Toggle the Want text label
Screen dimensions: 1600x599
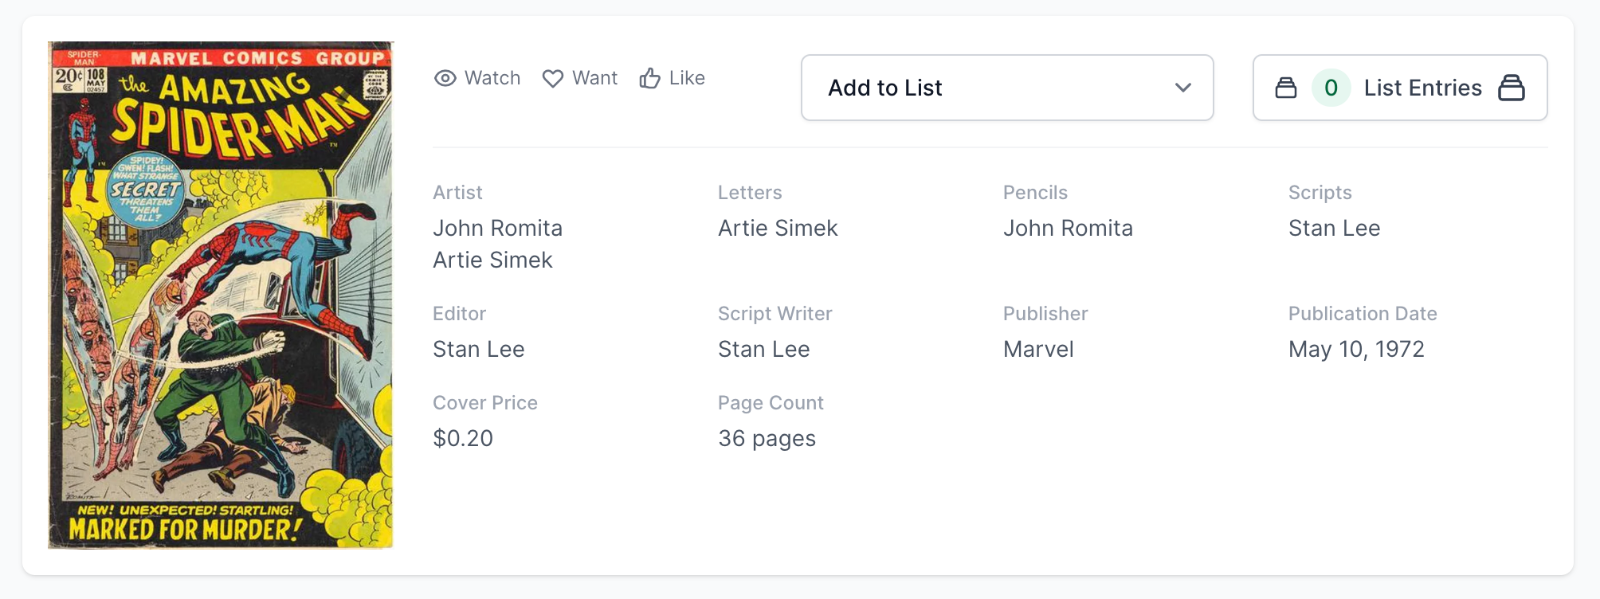(595, 78)
